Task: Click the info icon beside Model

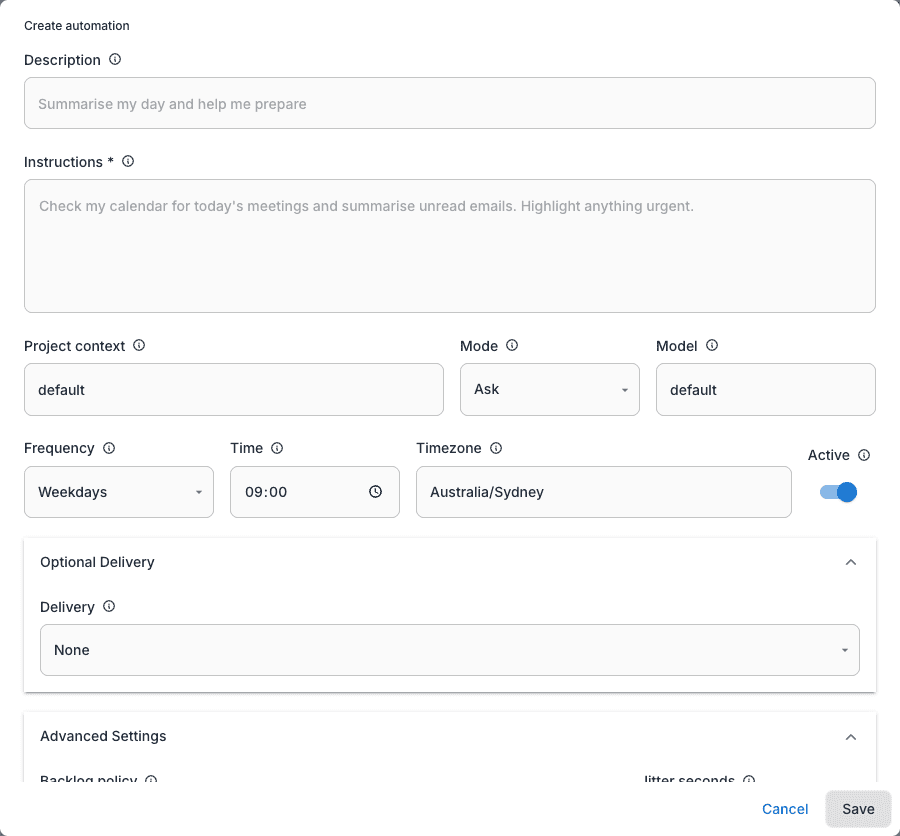Action: click(x=712, y=345)
